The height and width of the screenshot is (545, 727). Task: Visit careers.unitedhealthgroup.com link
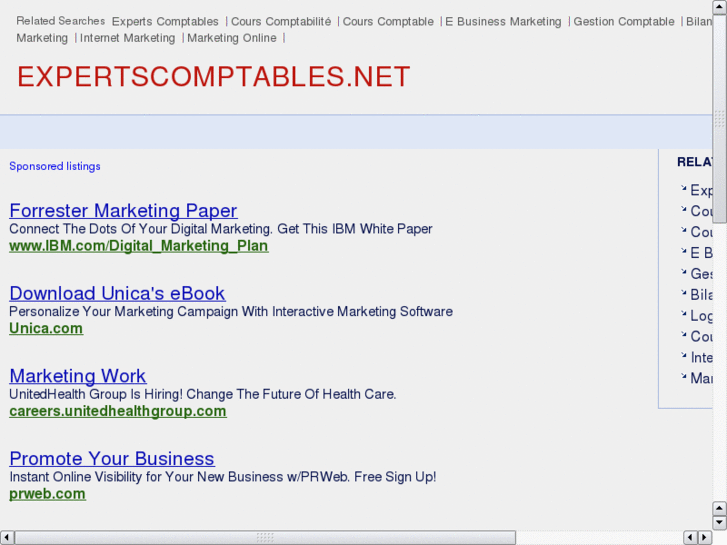pos(118,411)
